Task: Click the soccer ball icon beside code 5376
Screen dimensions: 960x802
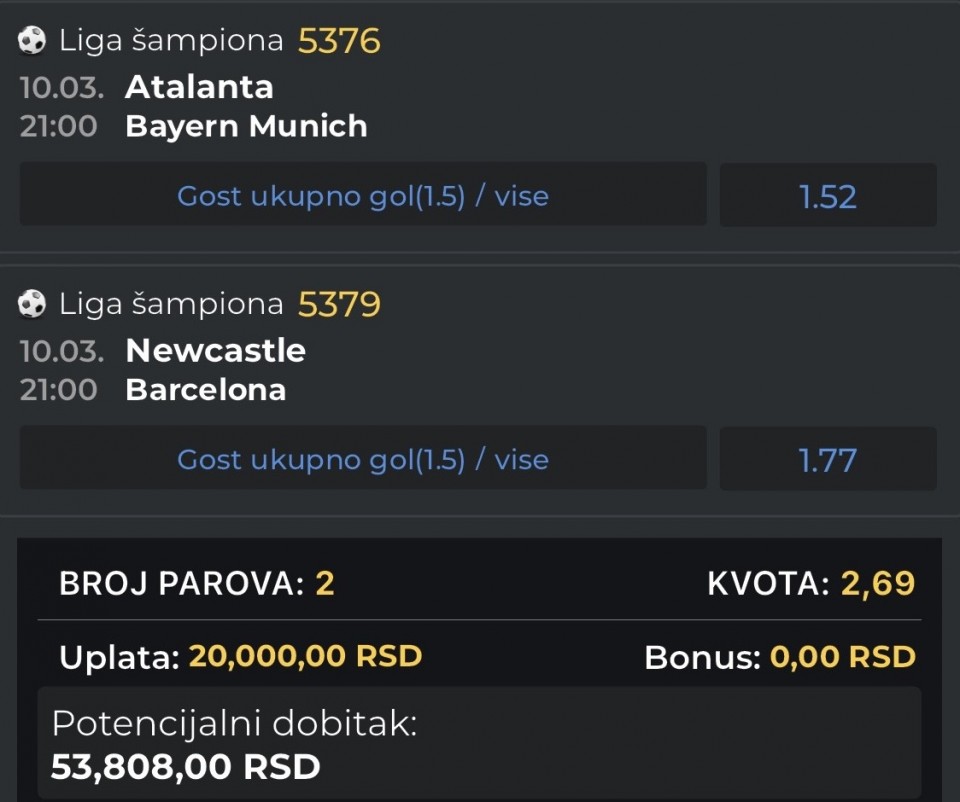Action: click(32, 40)
